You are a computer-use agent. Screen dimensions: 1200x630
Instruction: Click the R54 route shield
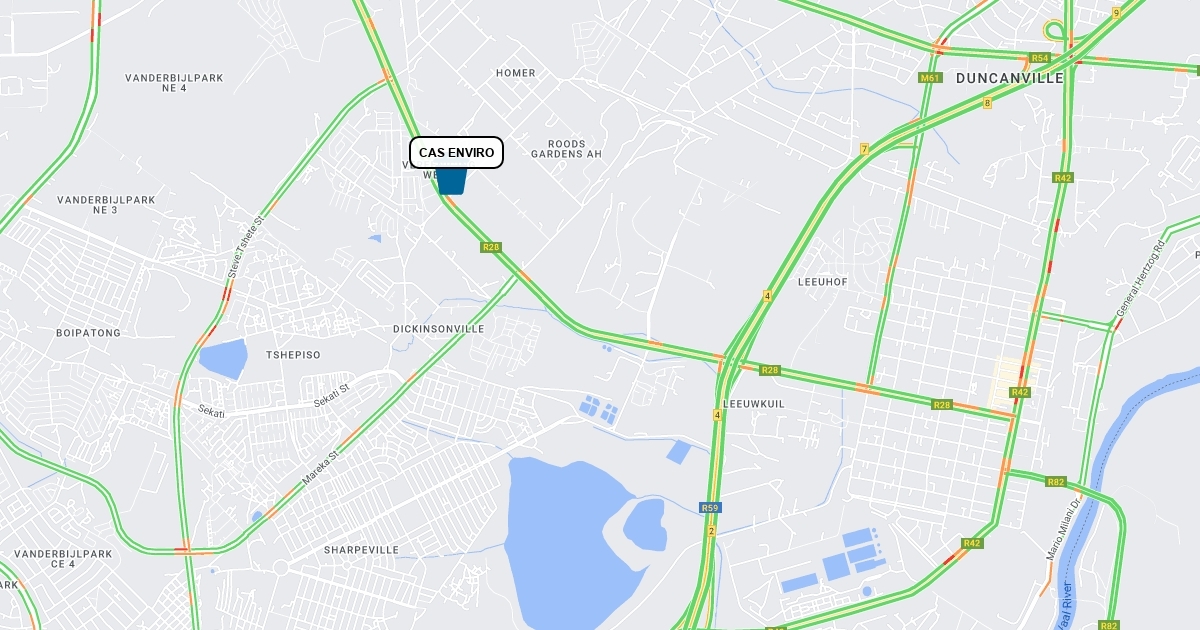1040,59
